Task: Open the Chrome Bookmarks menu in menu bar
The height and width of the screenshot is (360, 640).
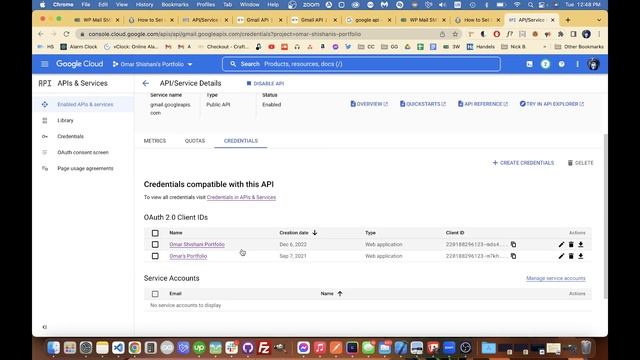Action: [x=175, y=4]
